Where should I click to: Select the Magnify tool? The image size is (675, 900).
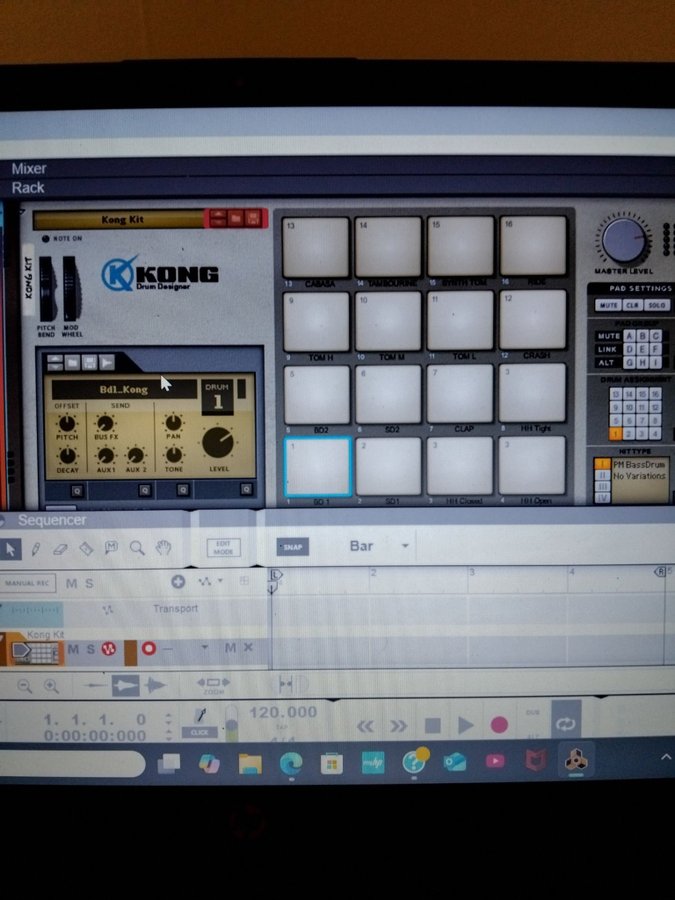[137, 548]
